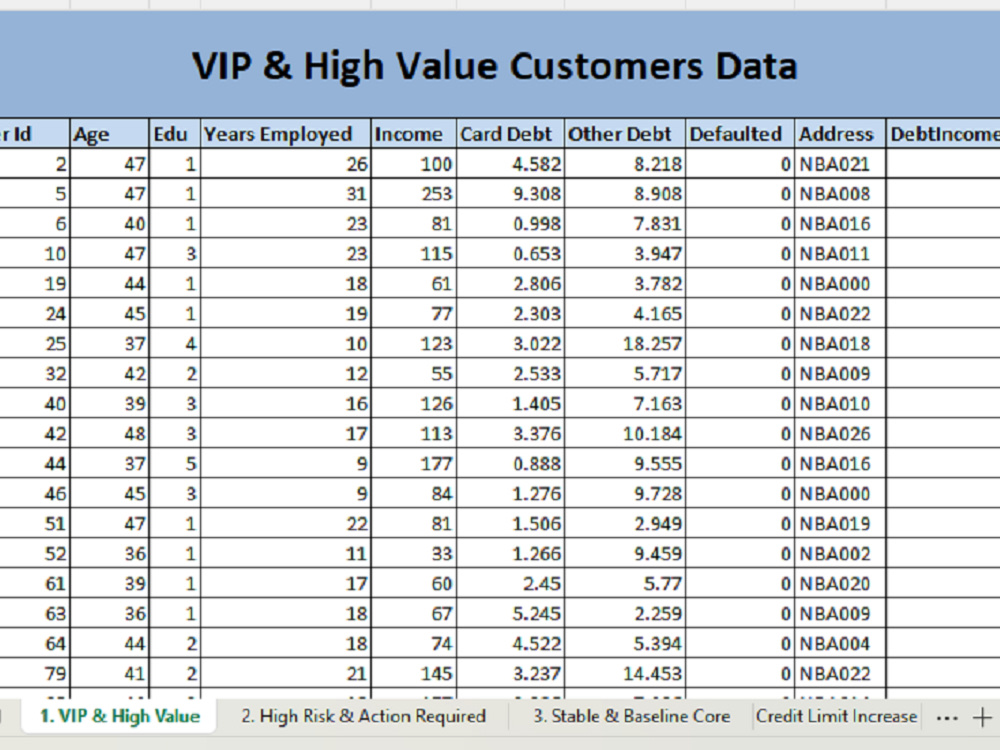
Task: Select Card Debt cell 2.45
Action: 510,584
